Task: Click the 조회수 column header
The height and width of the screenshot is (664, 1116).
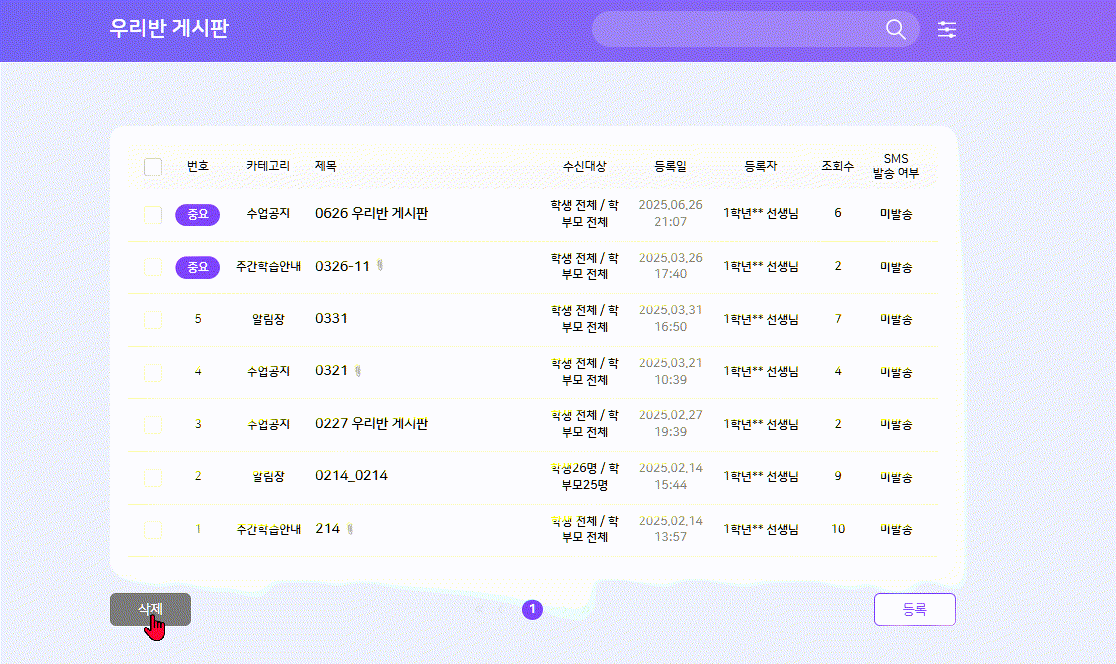Action: 837,166
